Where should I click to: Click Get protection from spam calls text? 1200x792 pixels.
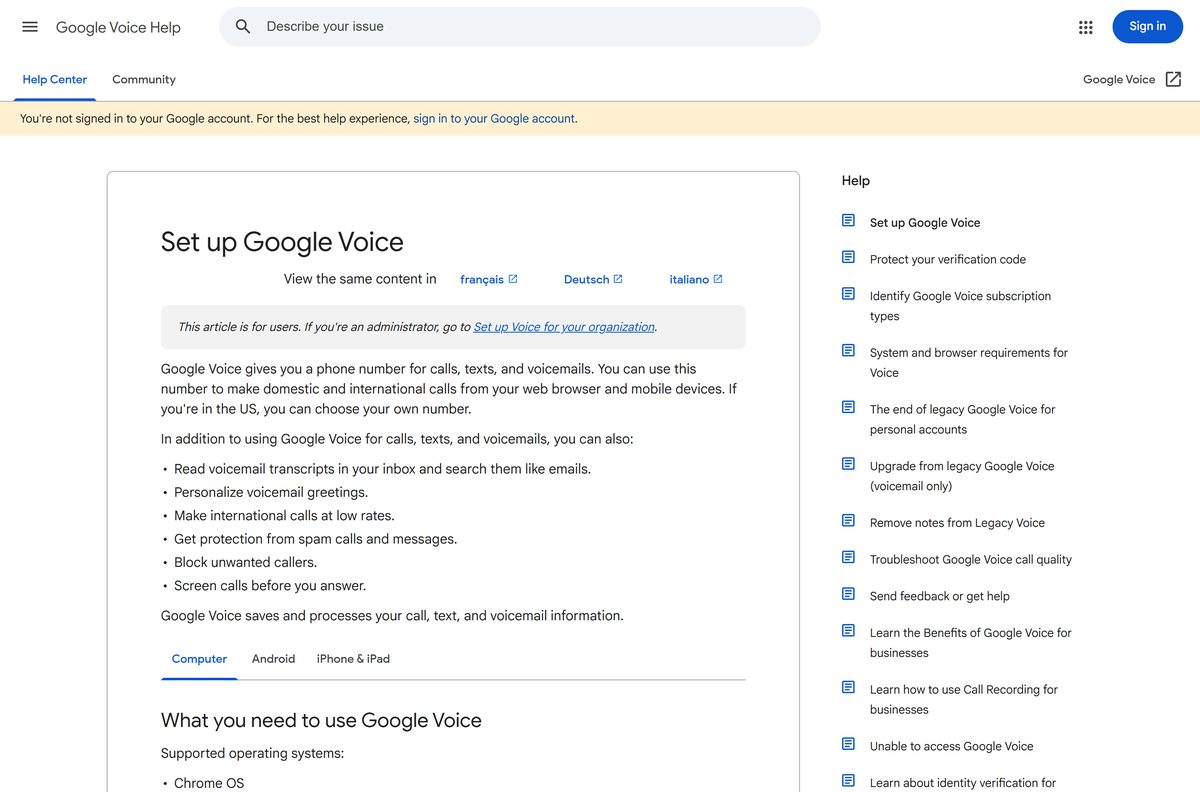click(x=315, y=539)
